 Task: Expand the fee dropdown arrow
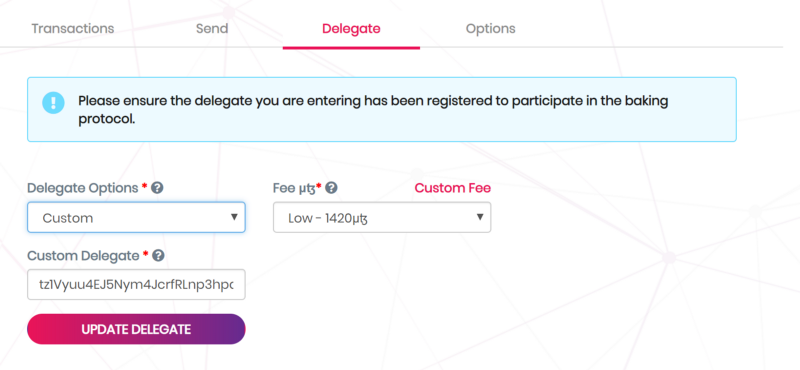(x=480, y=217)
